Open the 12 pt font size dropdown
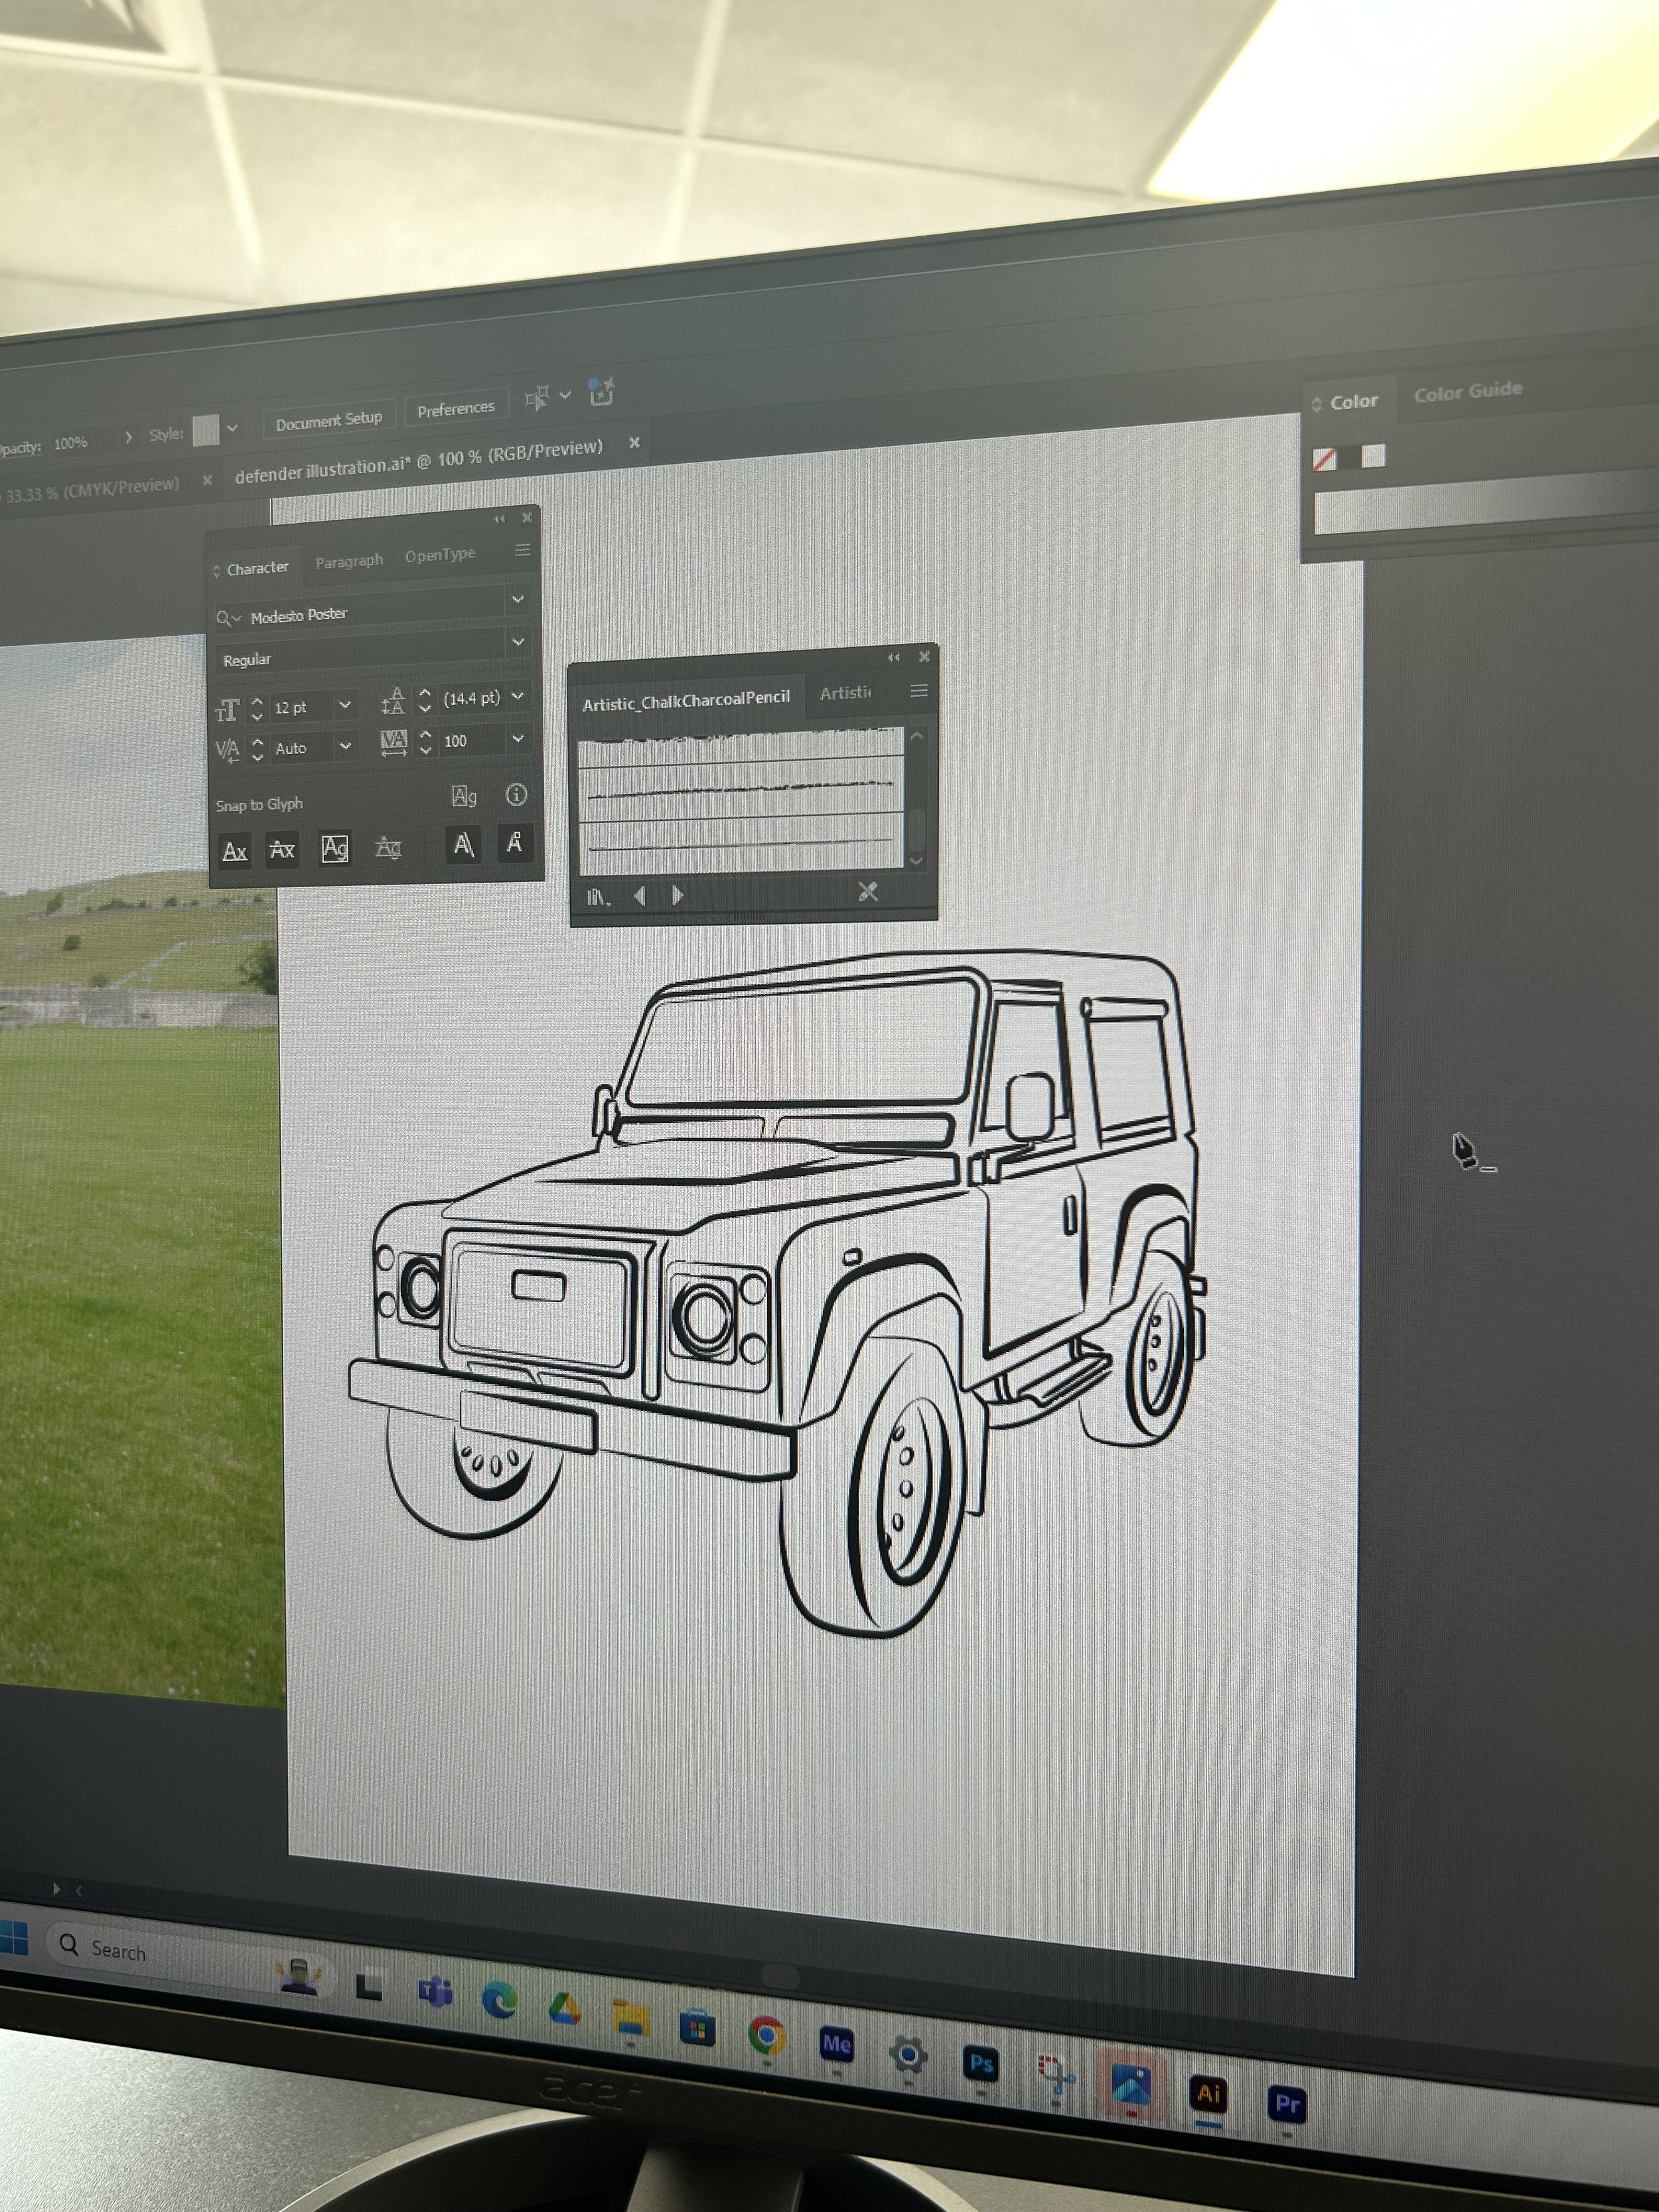This screenshot has height=2212, width=1659. [x=345, y=705]
